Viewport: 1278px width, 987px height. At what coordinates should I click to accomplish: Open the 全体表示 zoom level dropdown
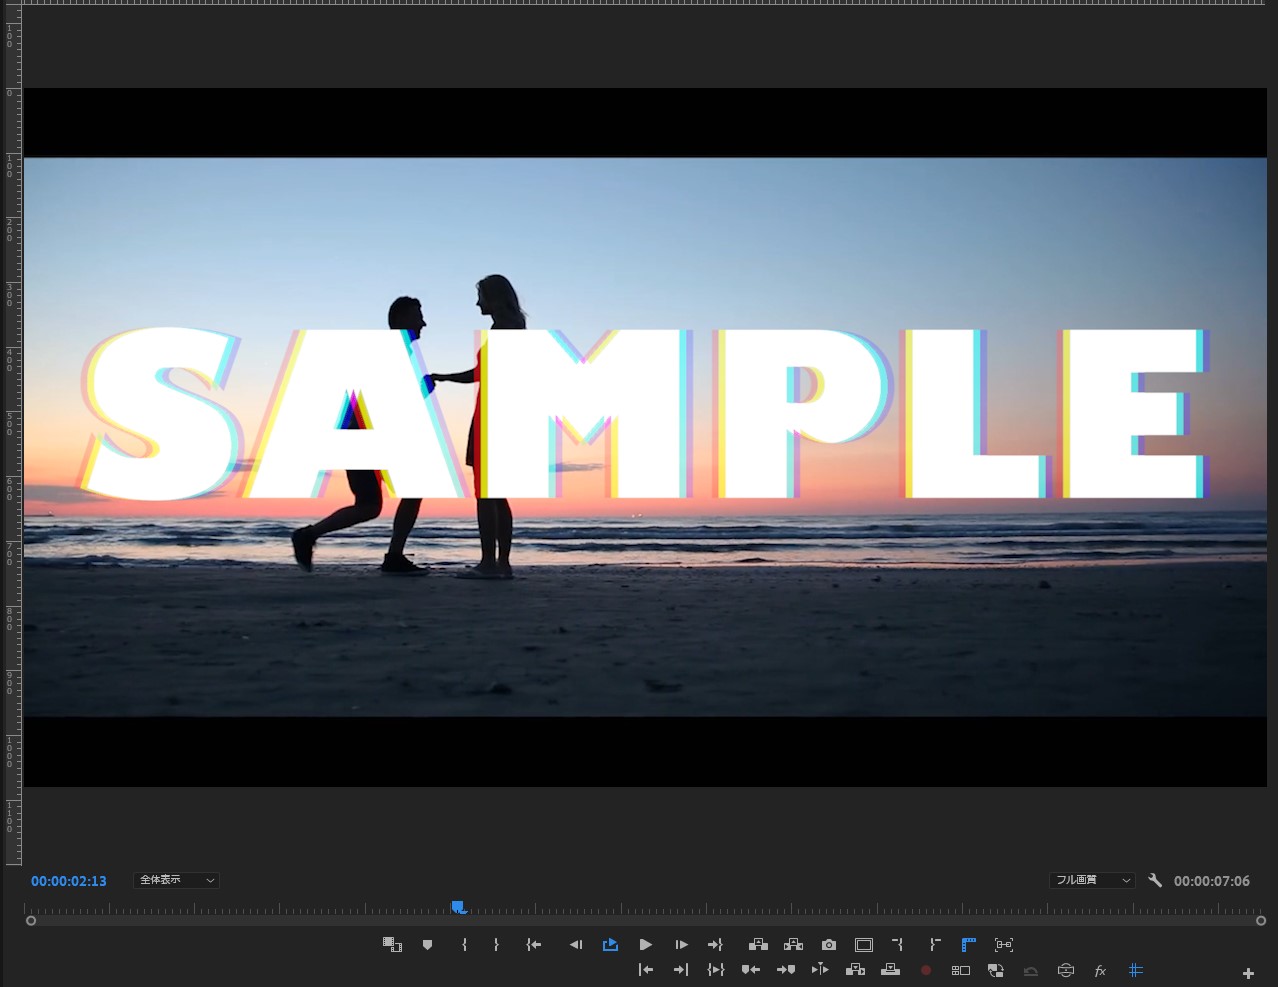[x=176, y=880]
